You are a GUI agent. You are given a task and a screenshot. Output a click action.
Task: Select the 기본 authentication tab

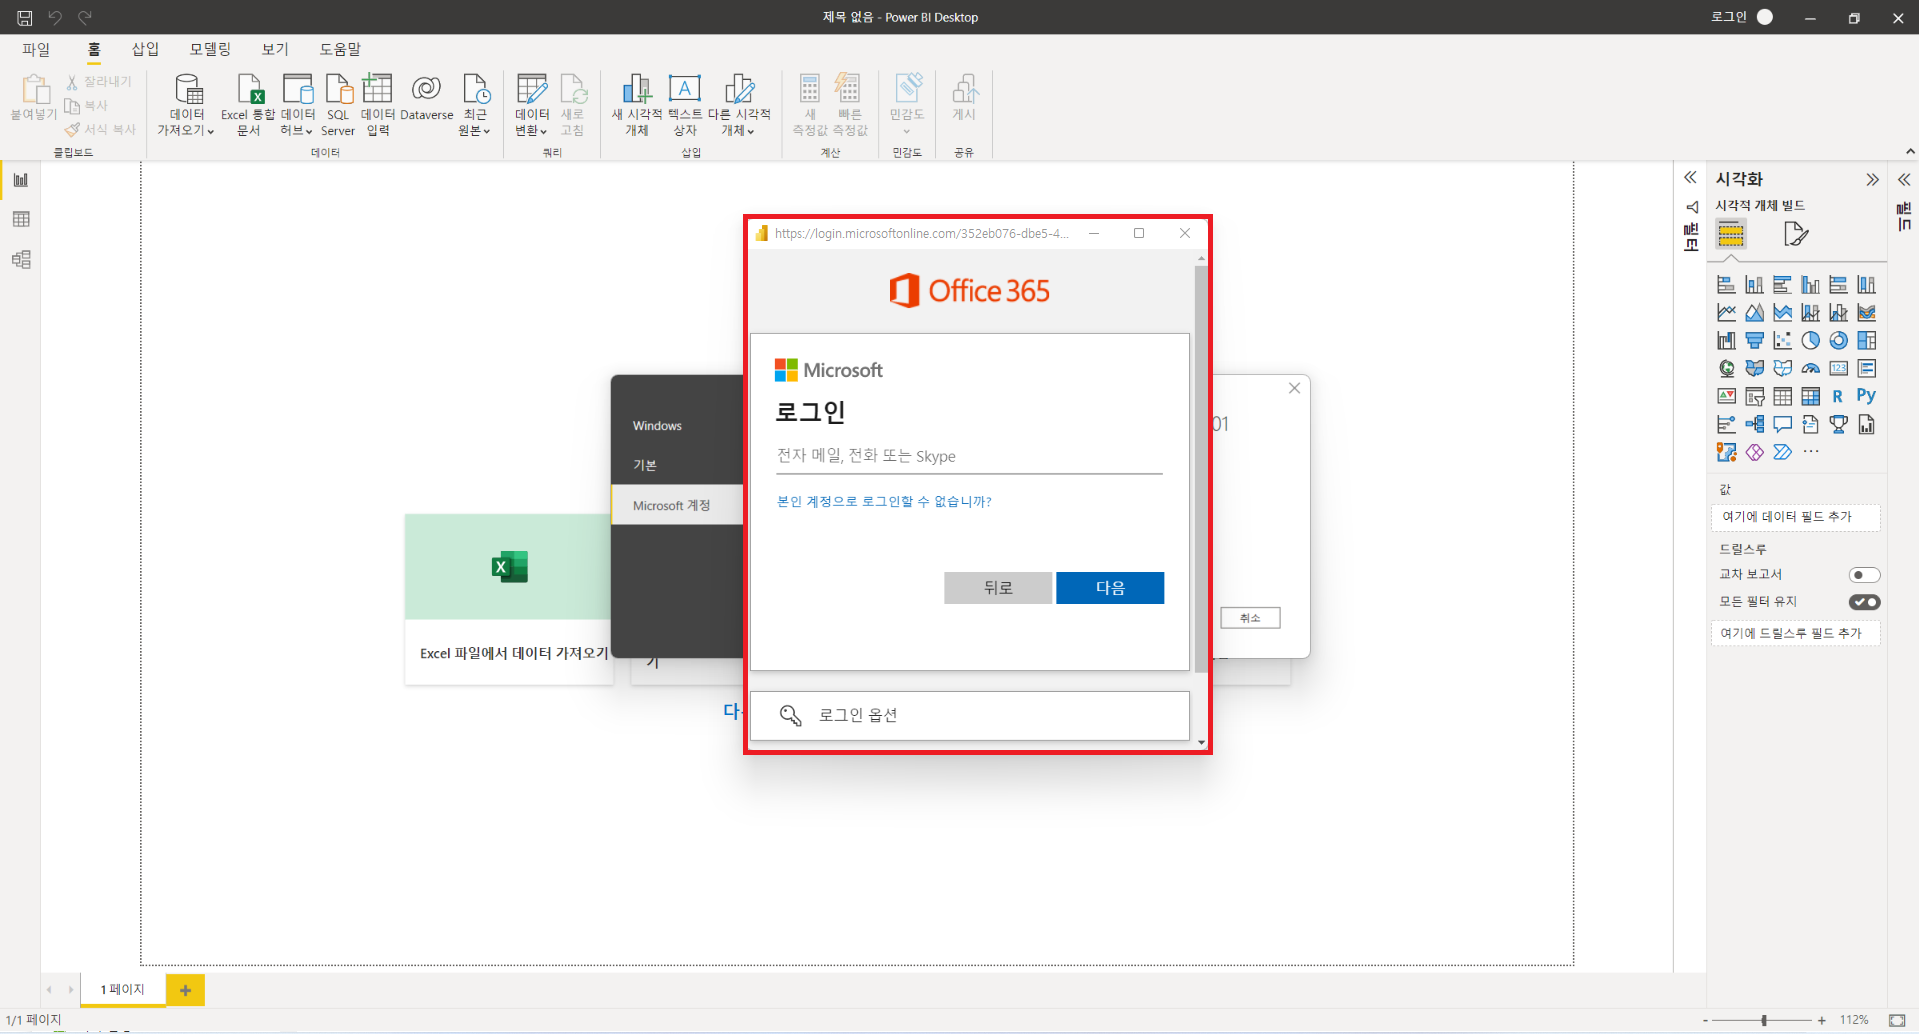[x=678, y=465]
